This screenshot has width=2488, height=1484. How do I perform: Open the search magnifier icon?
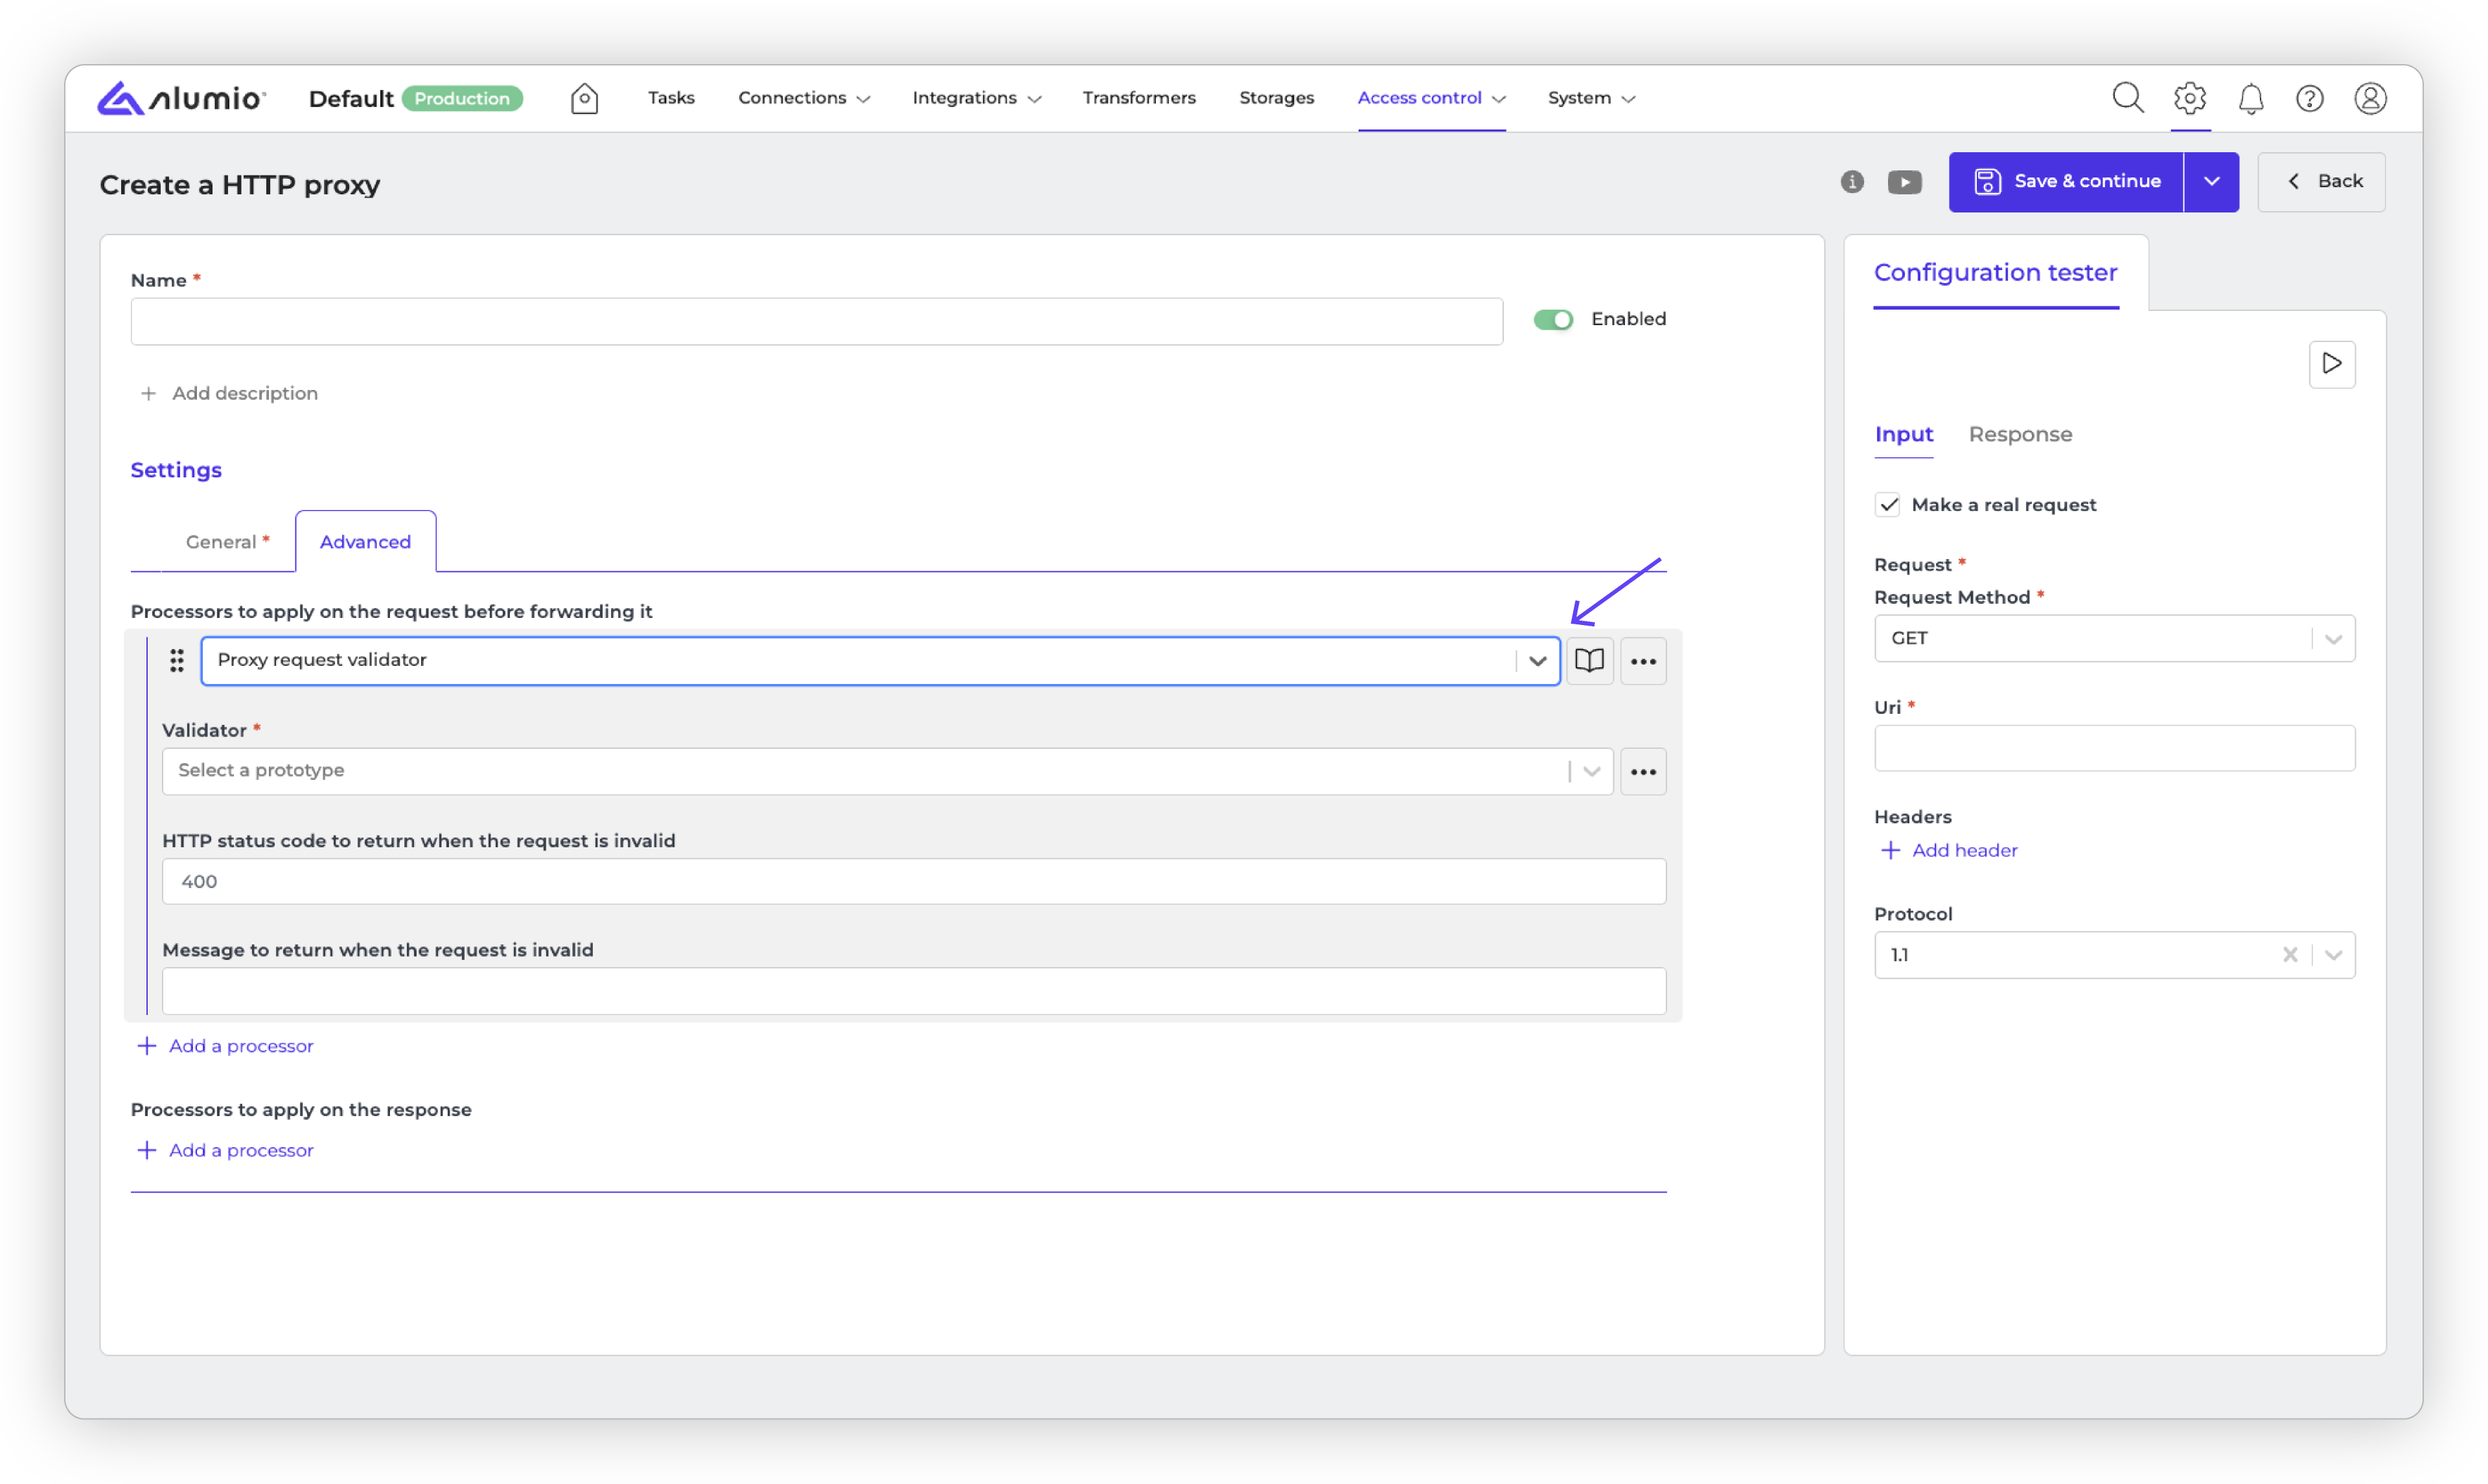tap(2127, 98)
